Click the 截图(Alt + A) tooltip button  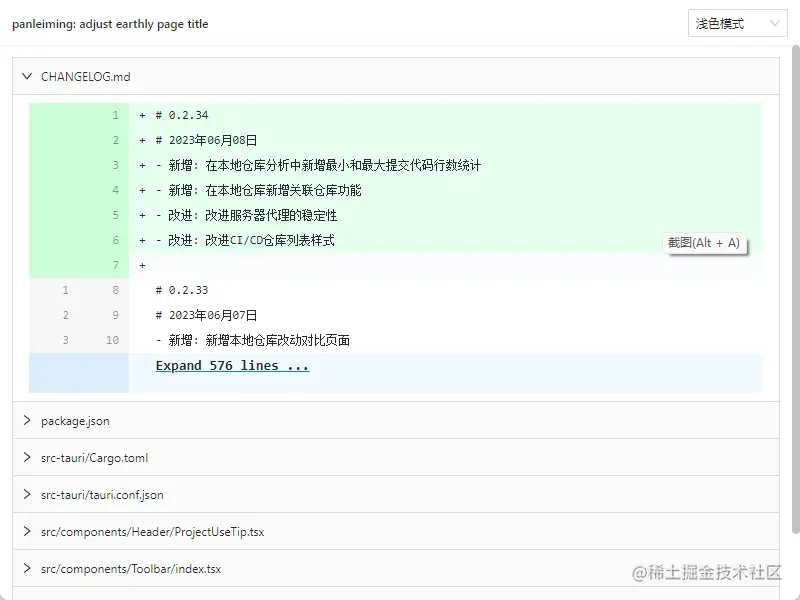coord(704,243)
